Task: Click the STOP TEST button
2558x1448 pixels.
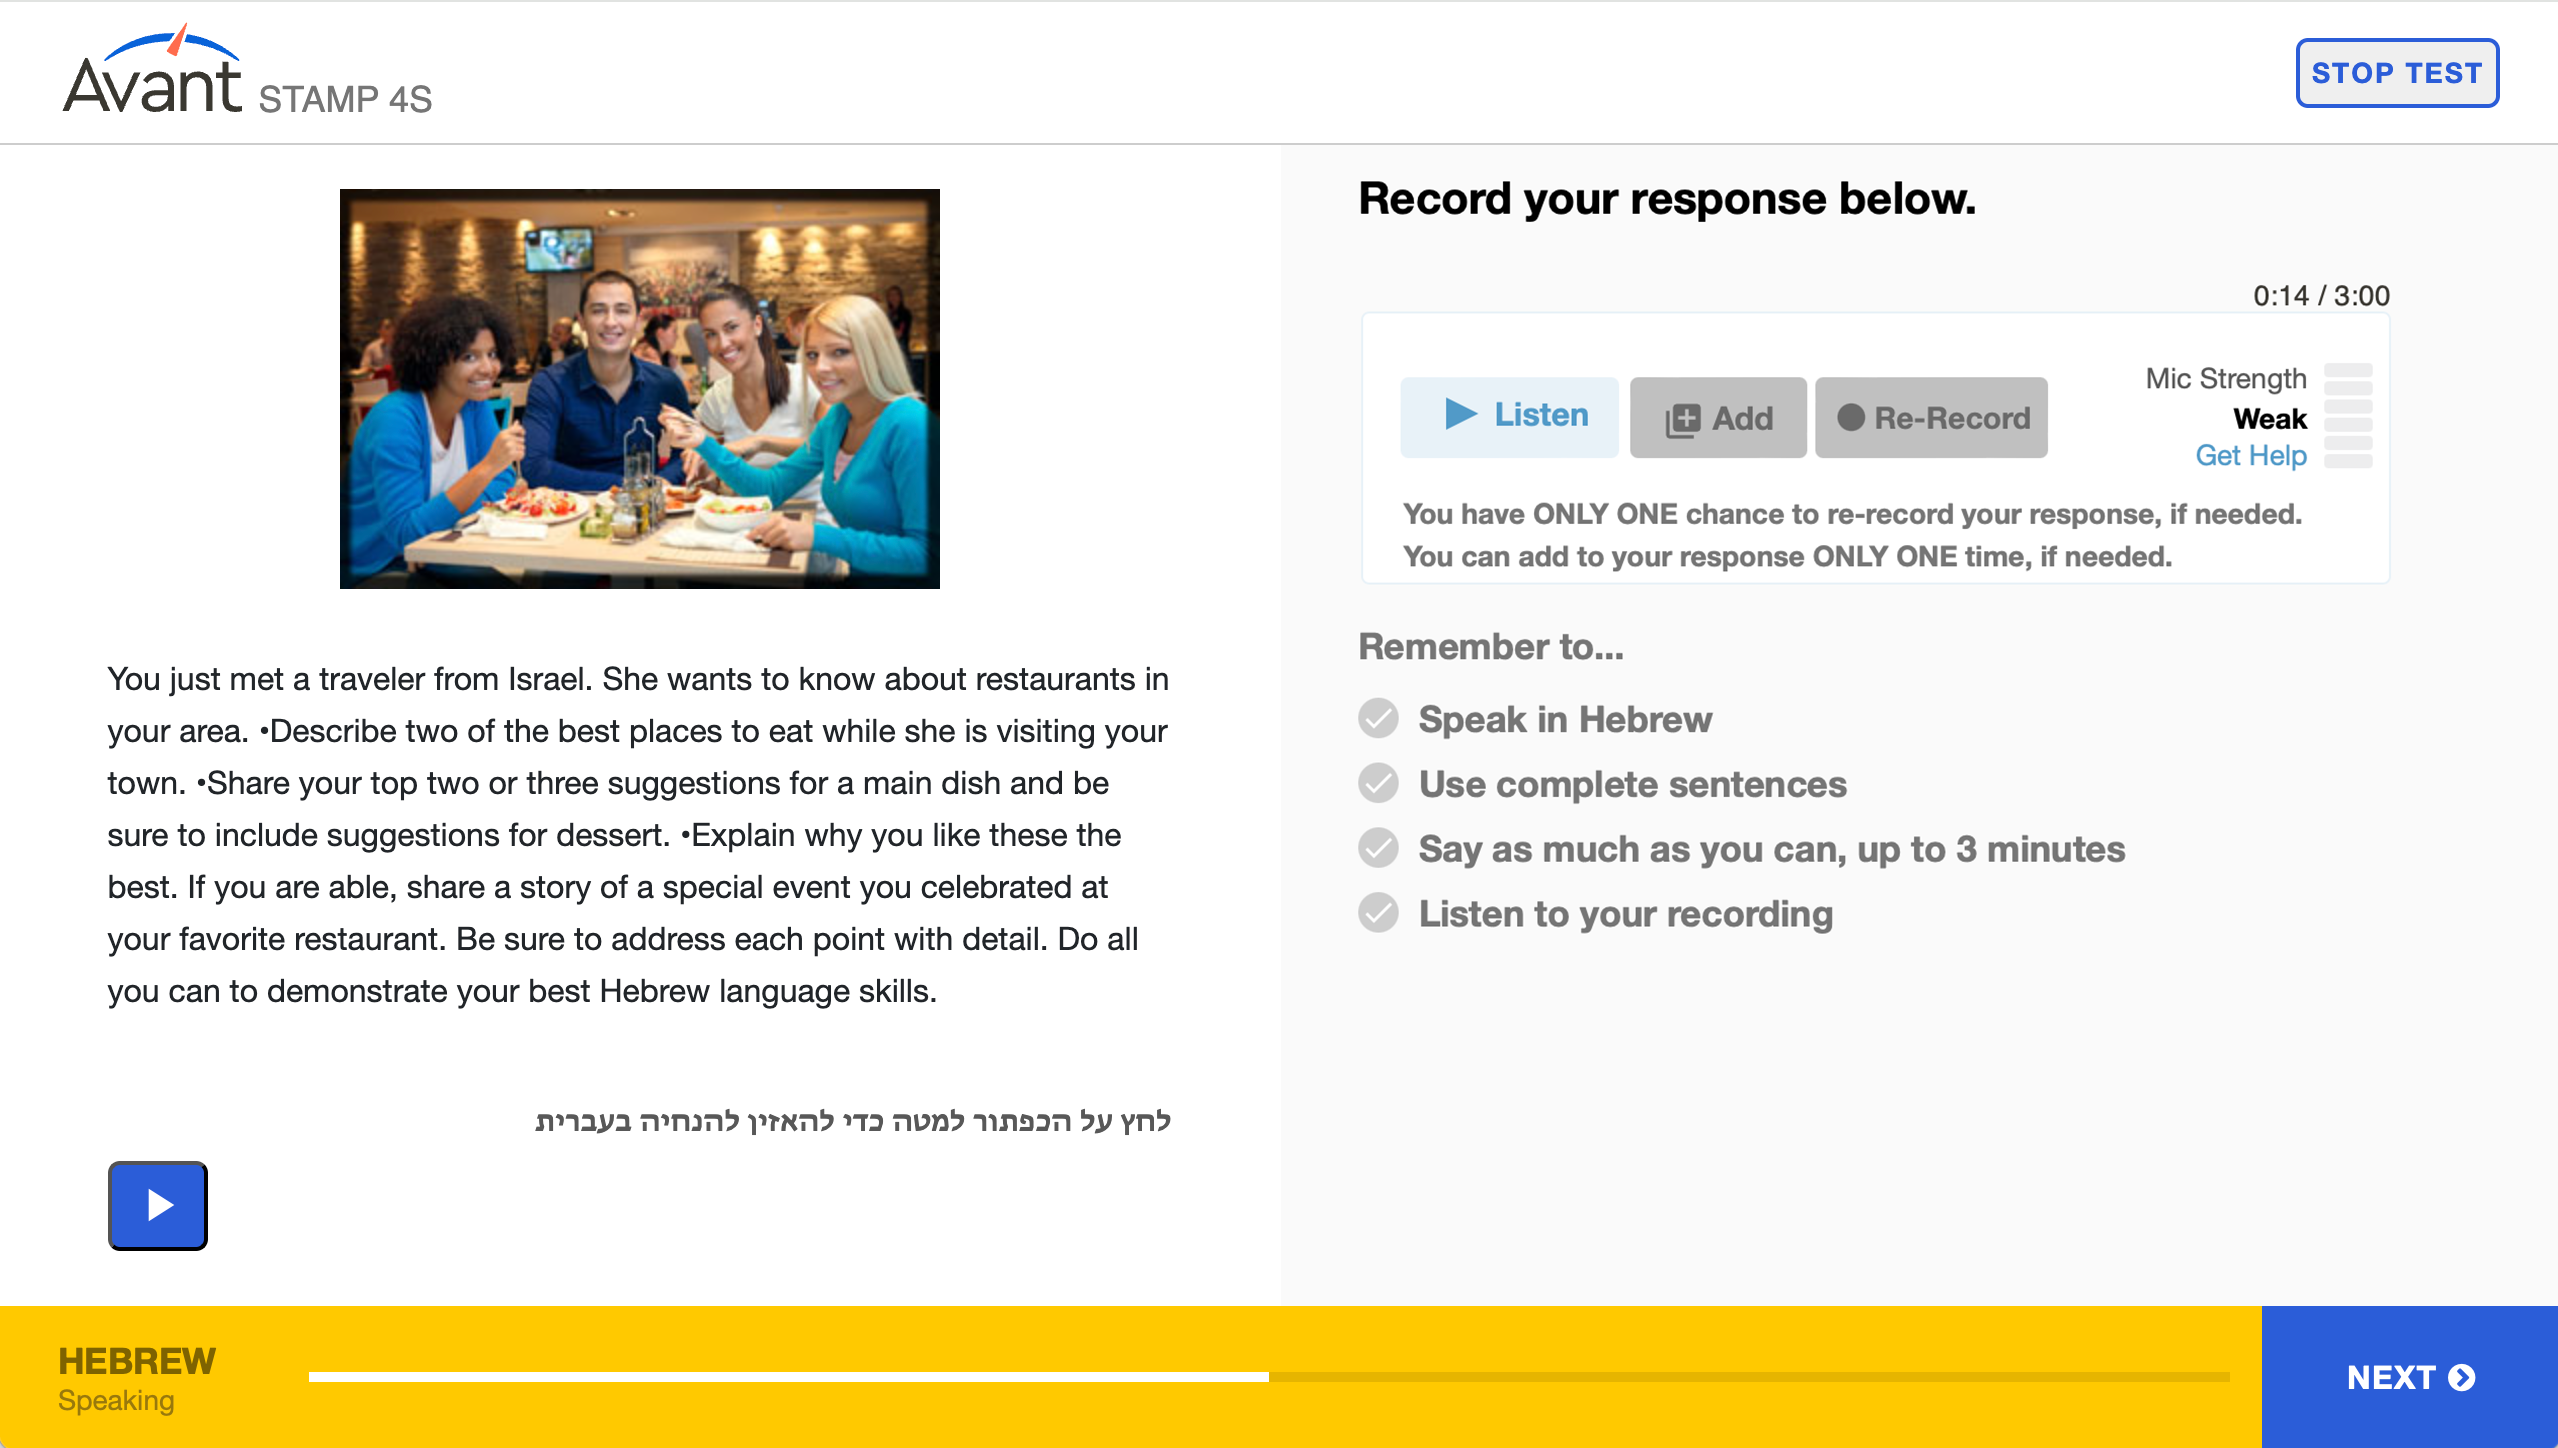Action: tap(2396, 73)
